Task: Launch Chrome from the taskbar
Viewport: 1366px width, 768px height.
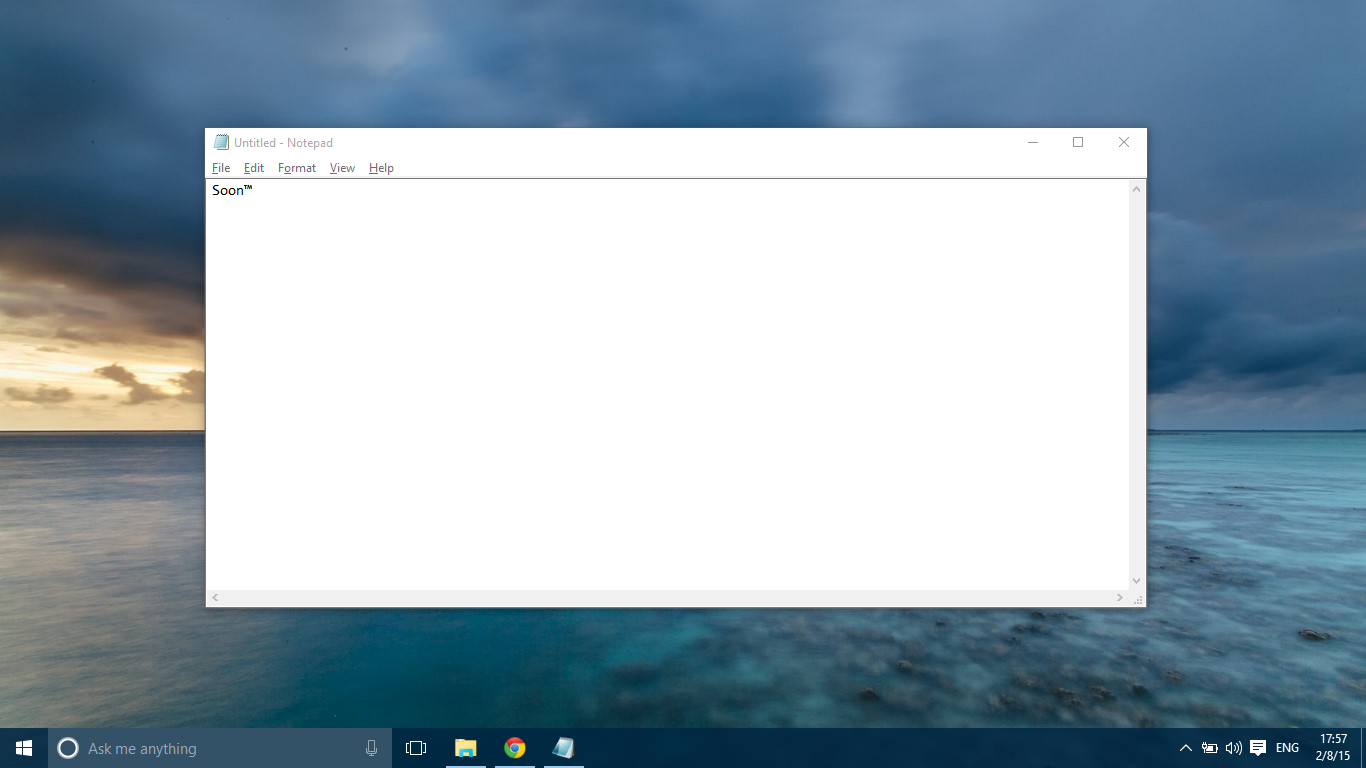Action: point(514,747)
